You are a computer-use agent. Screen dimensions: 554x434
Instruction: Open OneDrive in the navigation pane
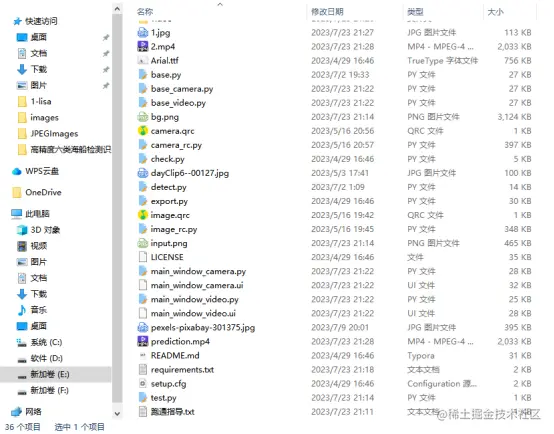click(x=43, y=192)
